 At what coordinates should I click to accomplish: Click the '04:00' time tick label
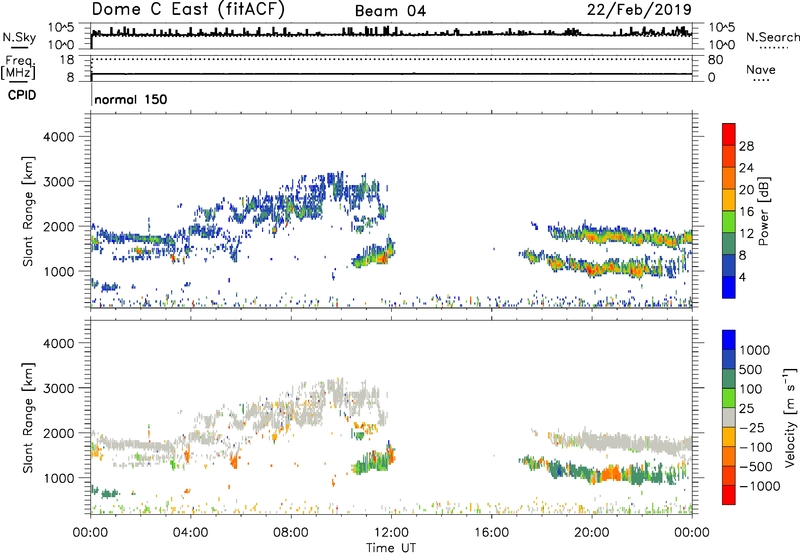(190, 533)
